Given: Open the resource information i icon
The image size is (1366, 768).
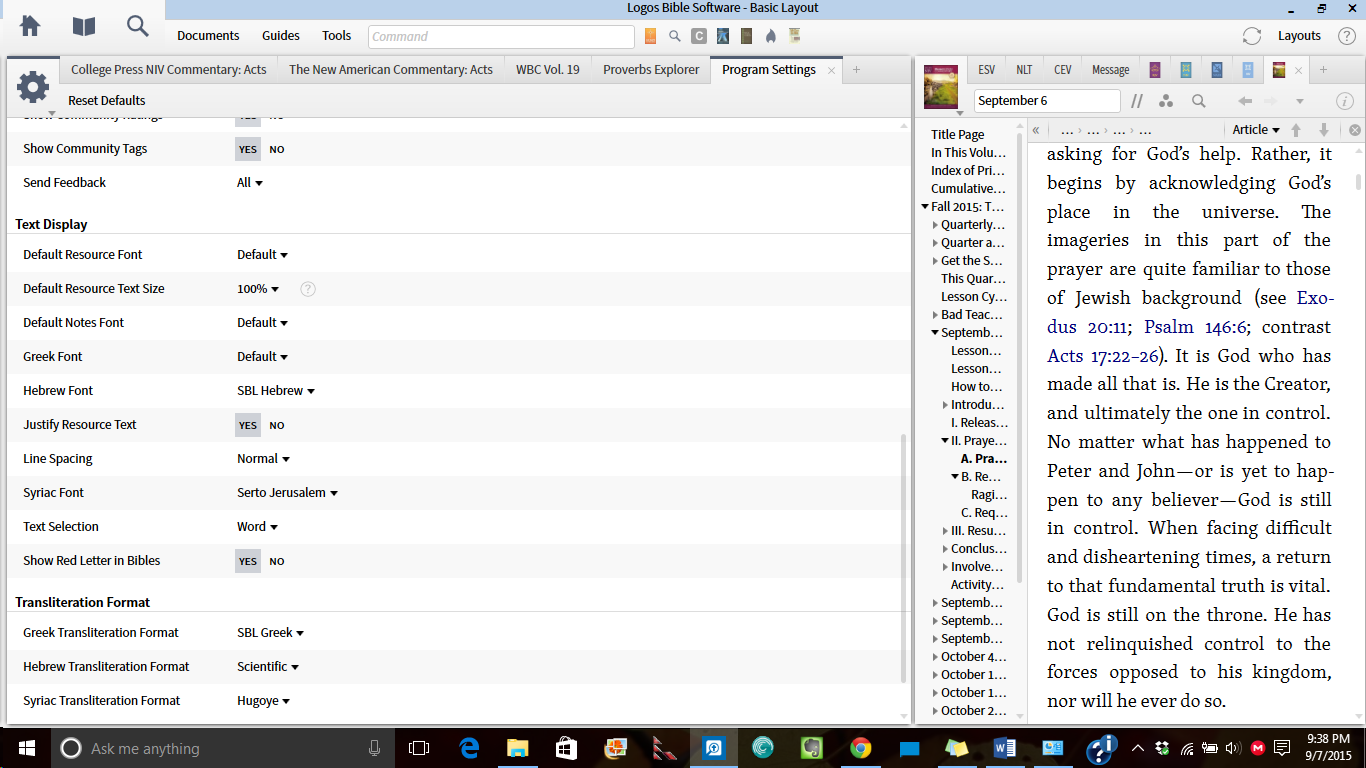Looking at the screenshot, I should tap(1346, 101).
